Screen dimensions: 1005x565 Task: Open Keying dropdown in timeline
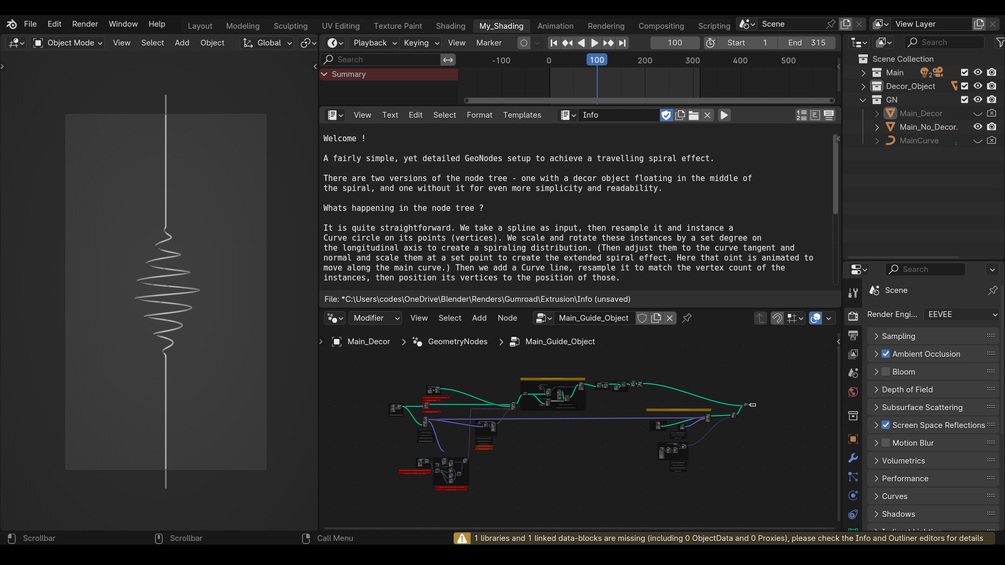pos(421,43)
